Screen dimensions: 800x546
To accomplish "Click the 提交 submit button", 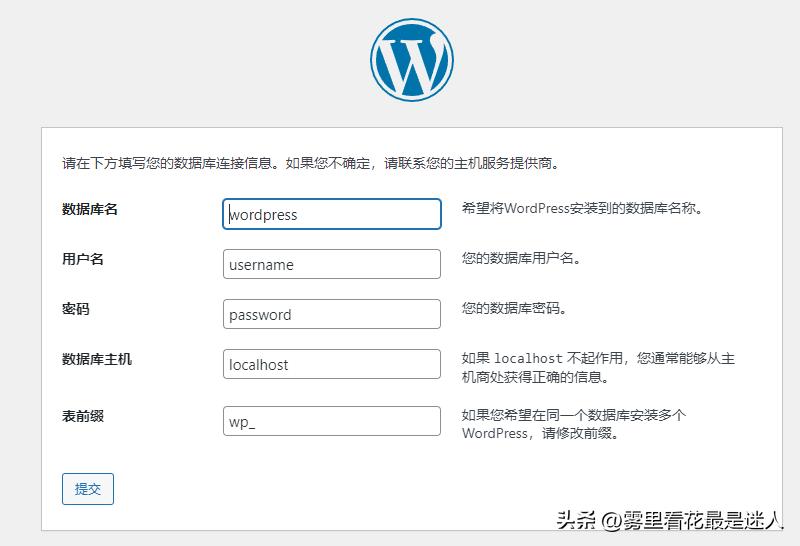I will [88, 489].
